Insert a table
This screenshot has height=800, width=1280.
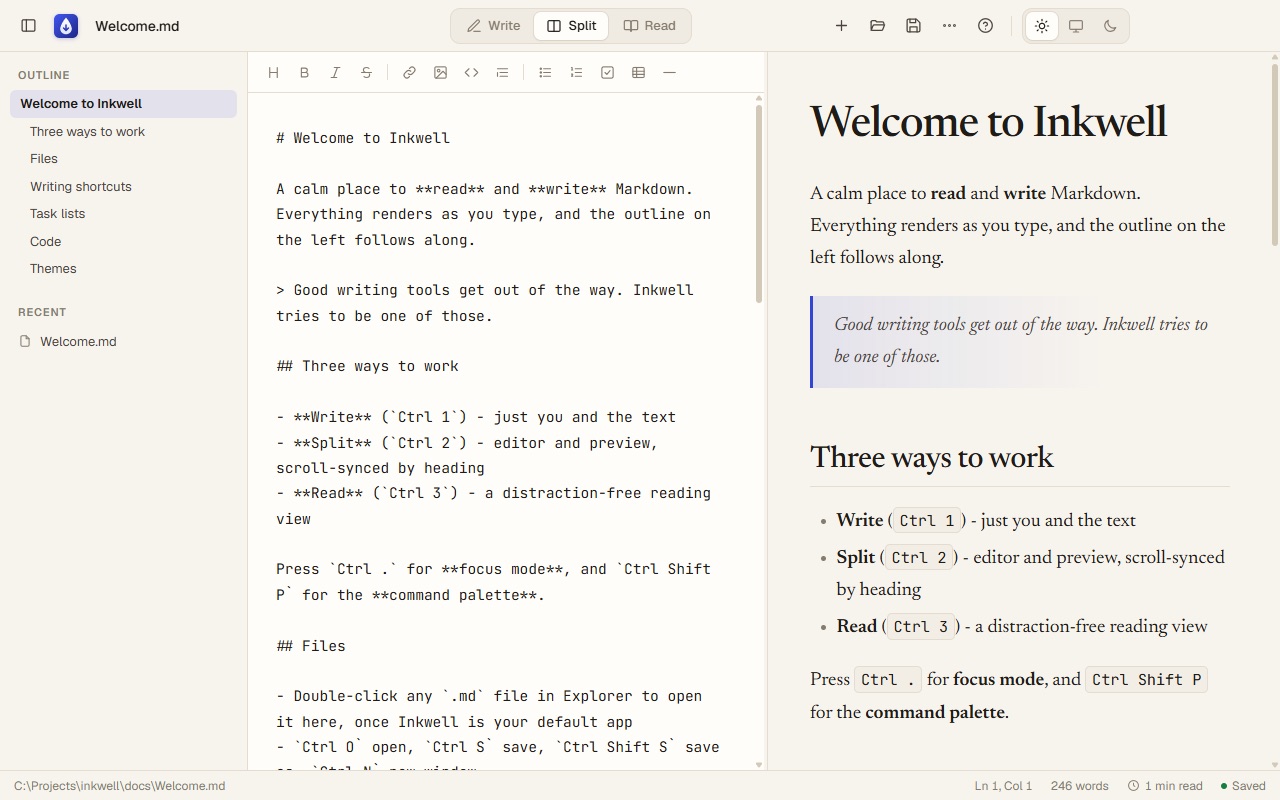tap(638, 72)
